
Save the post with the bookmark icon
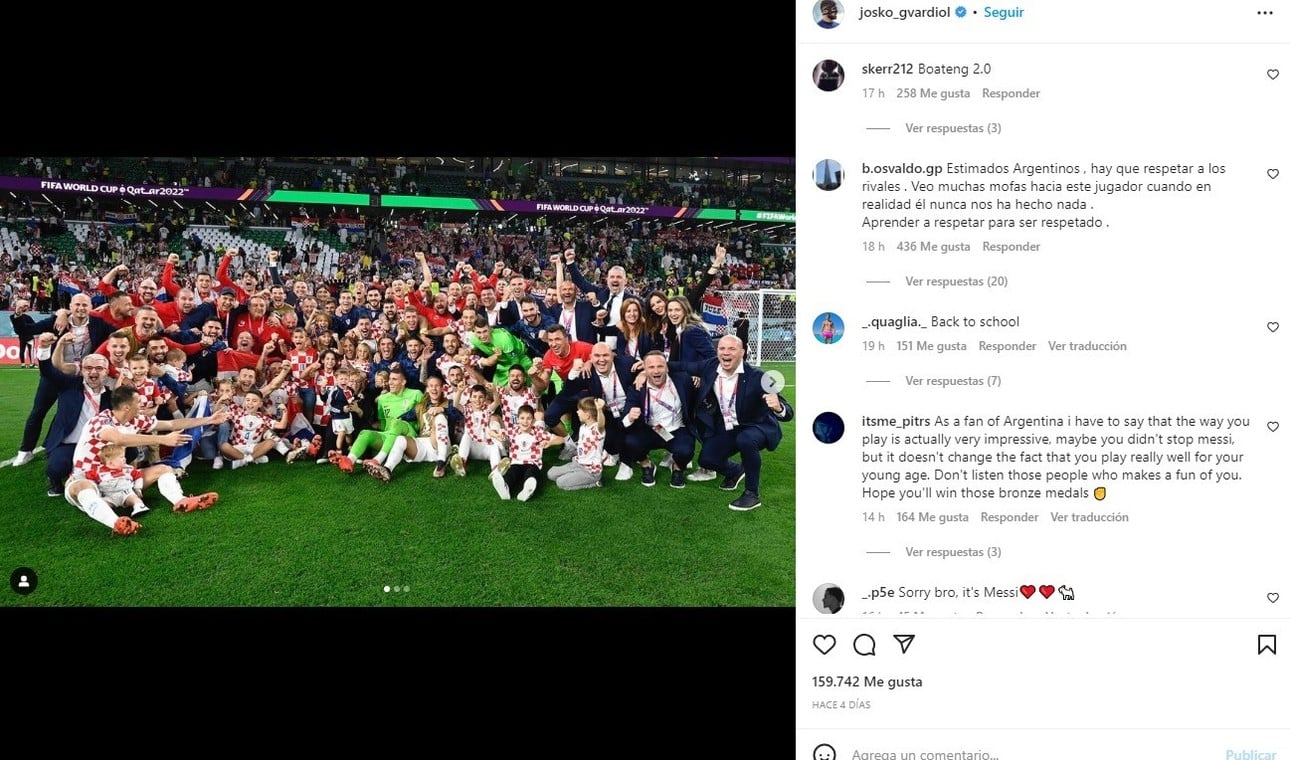click(x=1266, y=645)
